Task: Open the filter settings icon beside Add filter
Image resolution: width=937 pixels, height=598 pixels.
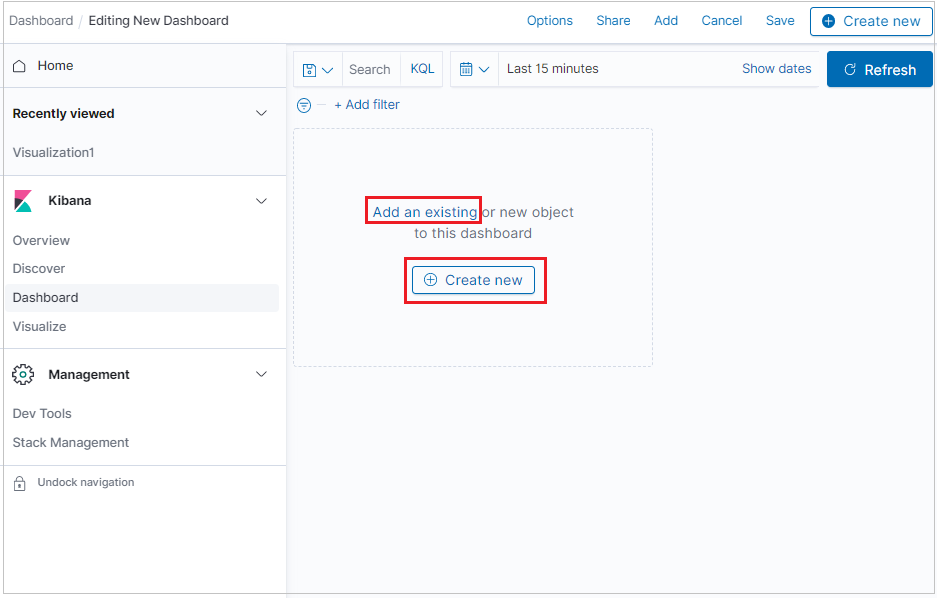Action: (x=303, y=104)
